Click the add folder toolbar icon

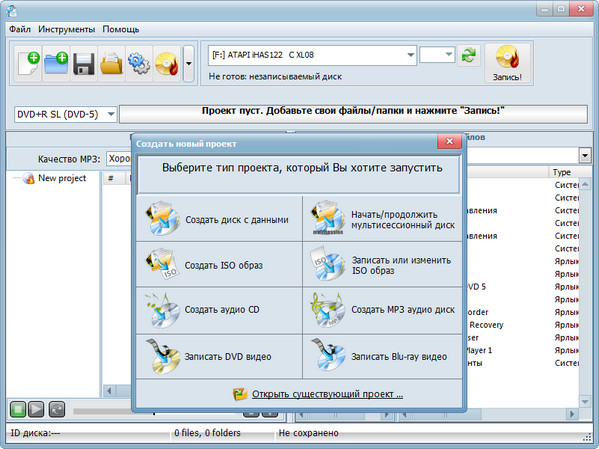click(56, 63)
